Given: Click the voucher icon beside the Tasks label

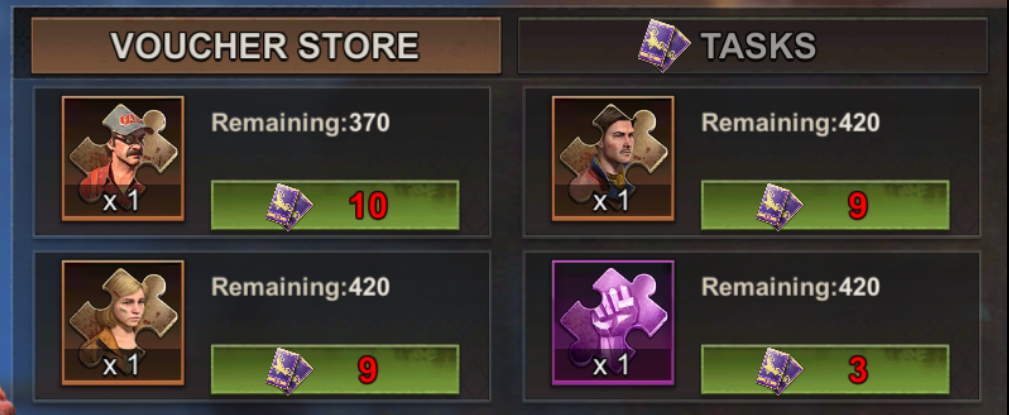Looking at the screenshot, I should [663, 45].
